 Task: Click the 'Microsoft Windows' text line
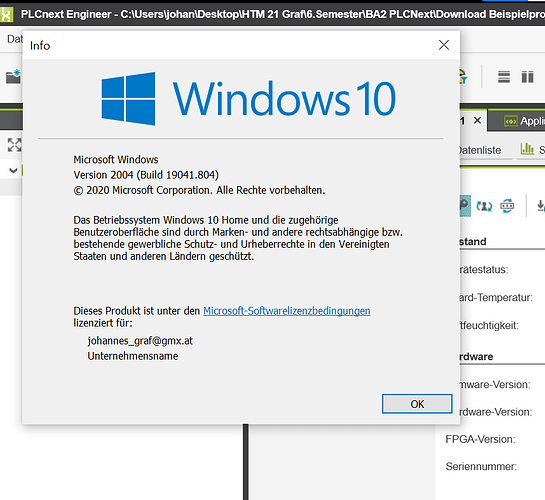point(116,159)
